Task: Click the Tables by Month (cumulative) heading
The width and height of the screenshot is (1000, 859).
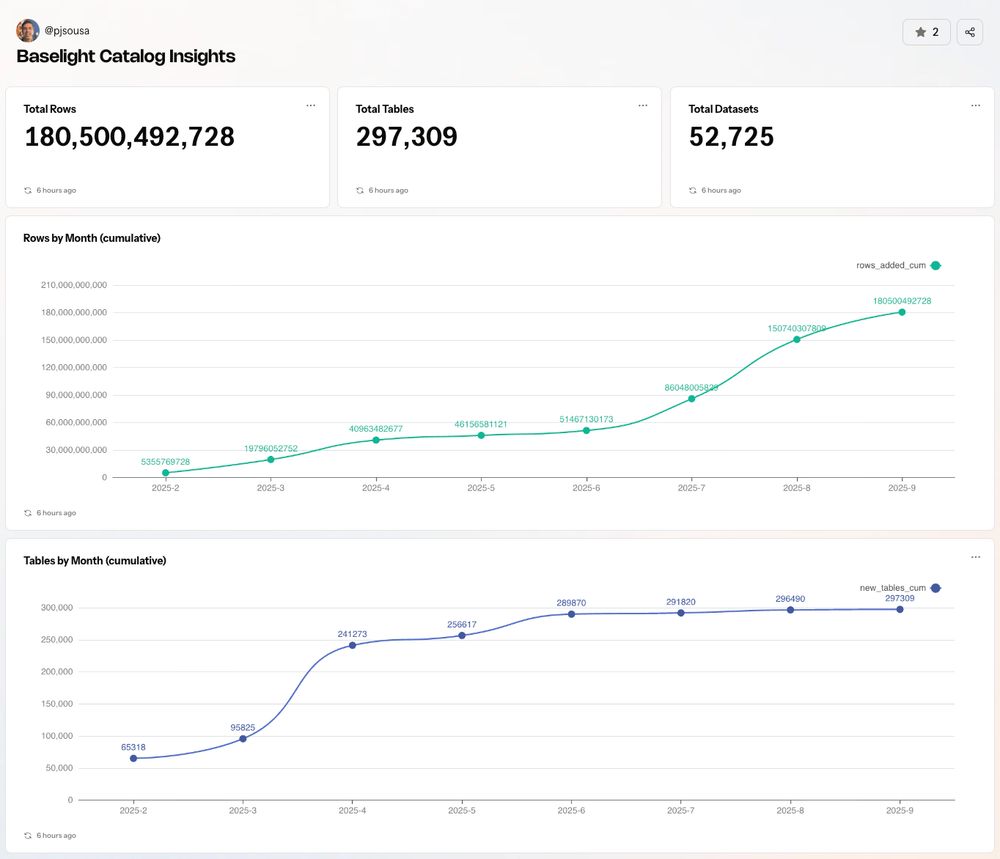Action: (95, 561)
